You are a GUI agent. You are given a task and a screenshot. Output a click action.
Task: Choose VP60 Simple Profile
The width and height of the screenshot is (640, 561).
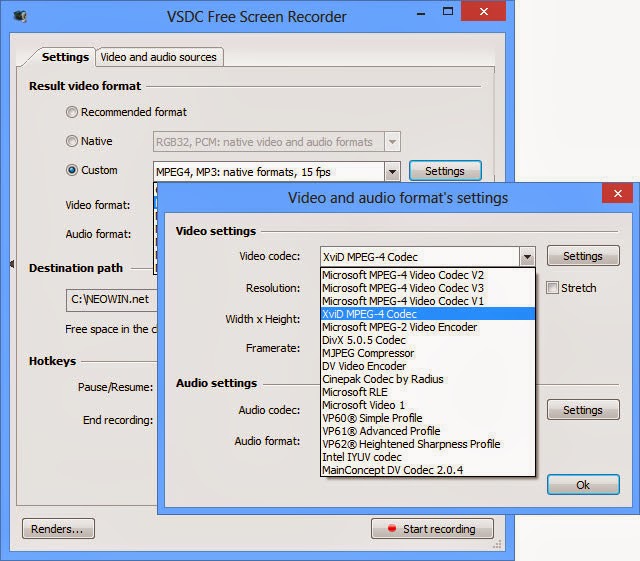pyautogui.click(x=428, y=419)
